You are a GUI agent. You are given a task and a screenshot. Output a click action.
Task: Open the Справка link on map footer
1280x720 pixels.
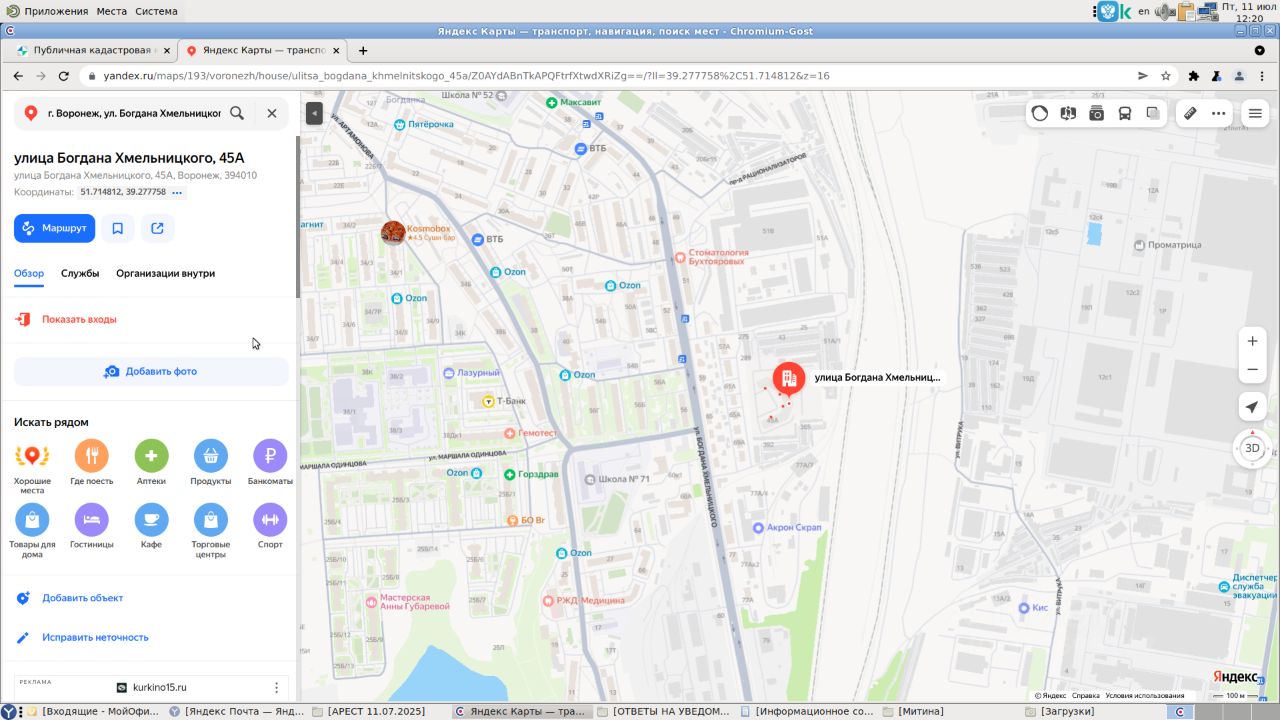click(1085, 696)
